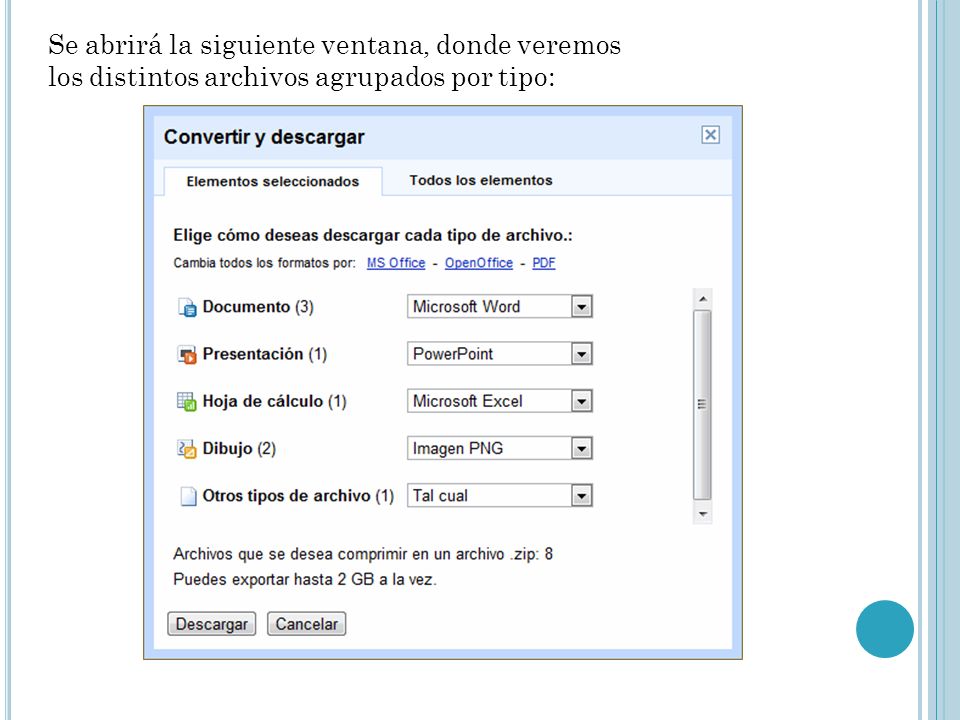Click the Cancelar button
The height and width of the screenshot is (720, 960).
pos(307,624)
